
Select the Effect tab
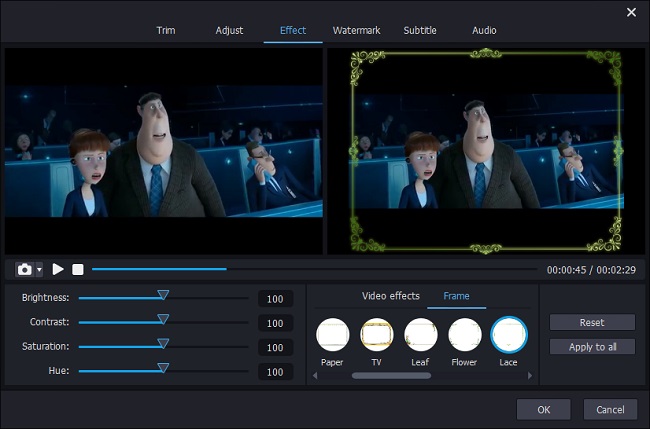(x=293, y=30)
